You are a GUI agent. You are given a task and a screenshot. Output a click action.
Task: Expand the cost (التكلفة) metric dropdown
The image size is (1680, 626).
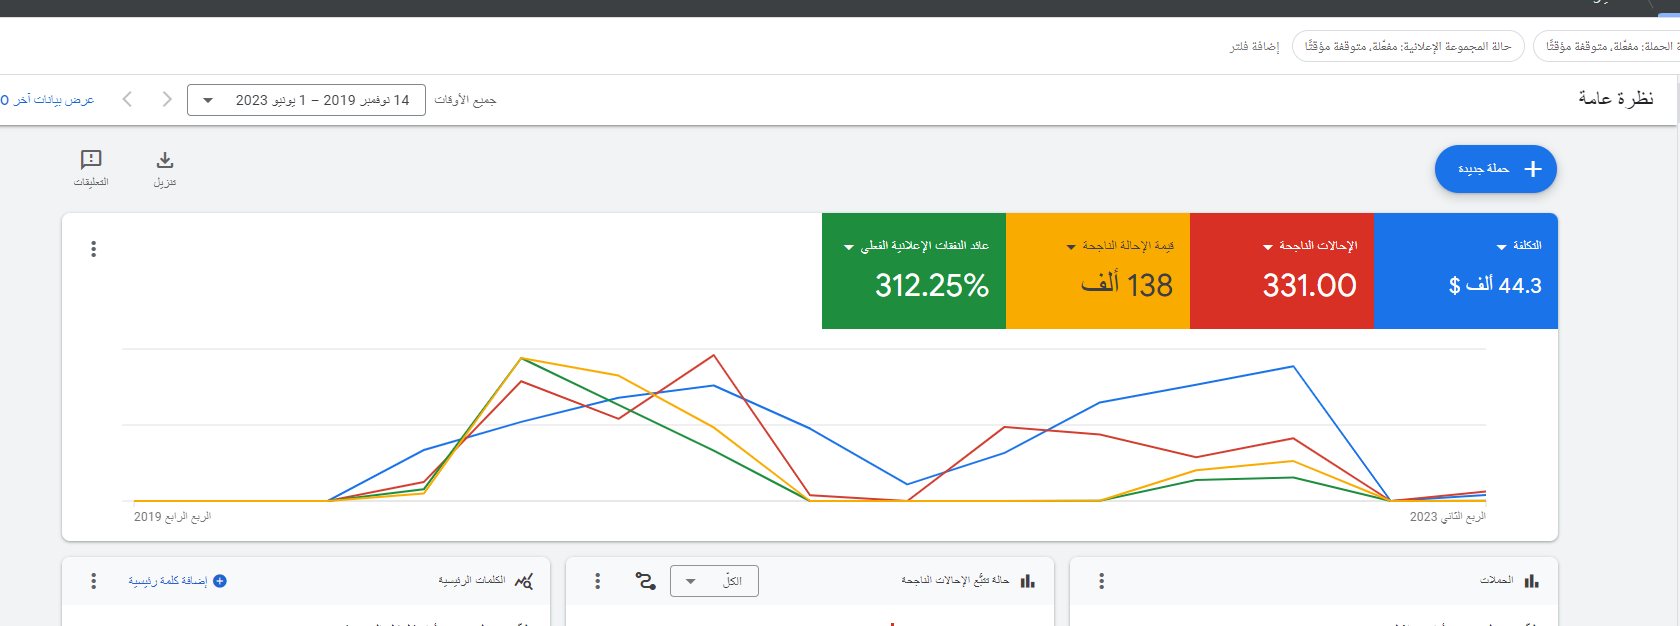[x=1501, y=247]
